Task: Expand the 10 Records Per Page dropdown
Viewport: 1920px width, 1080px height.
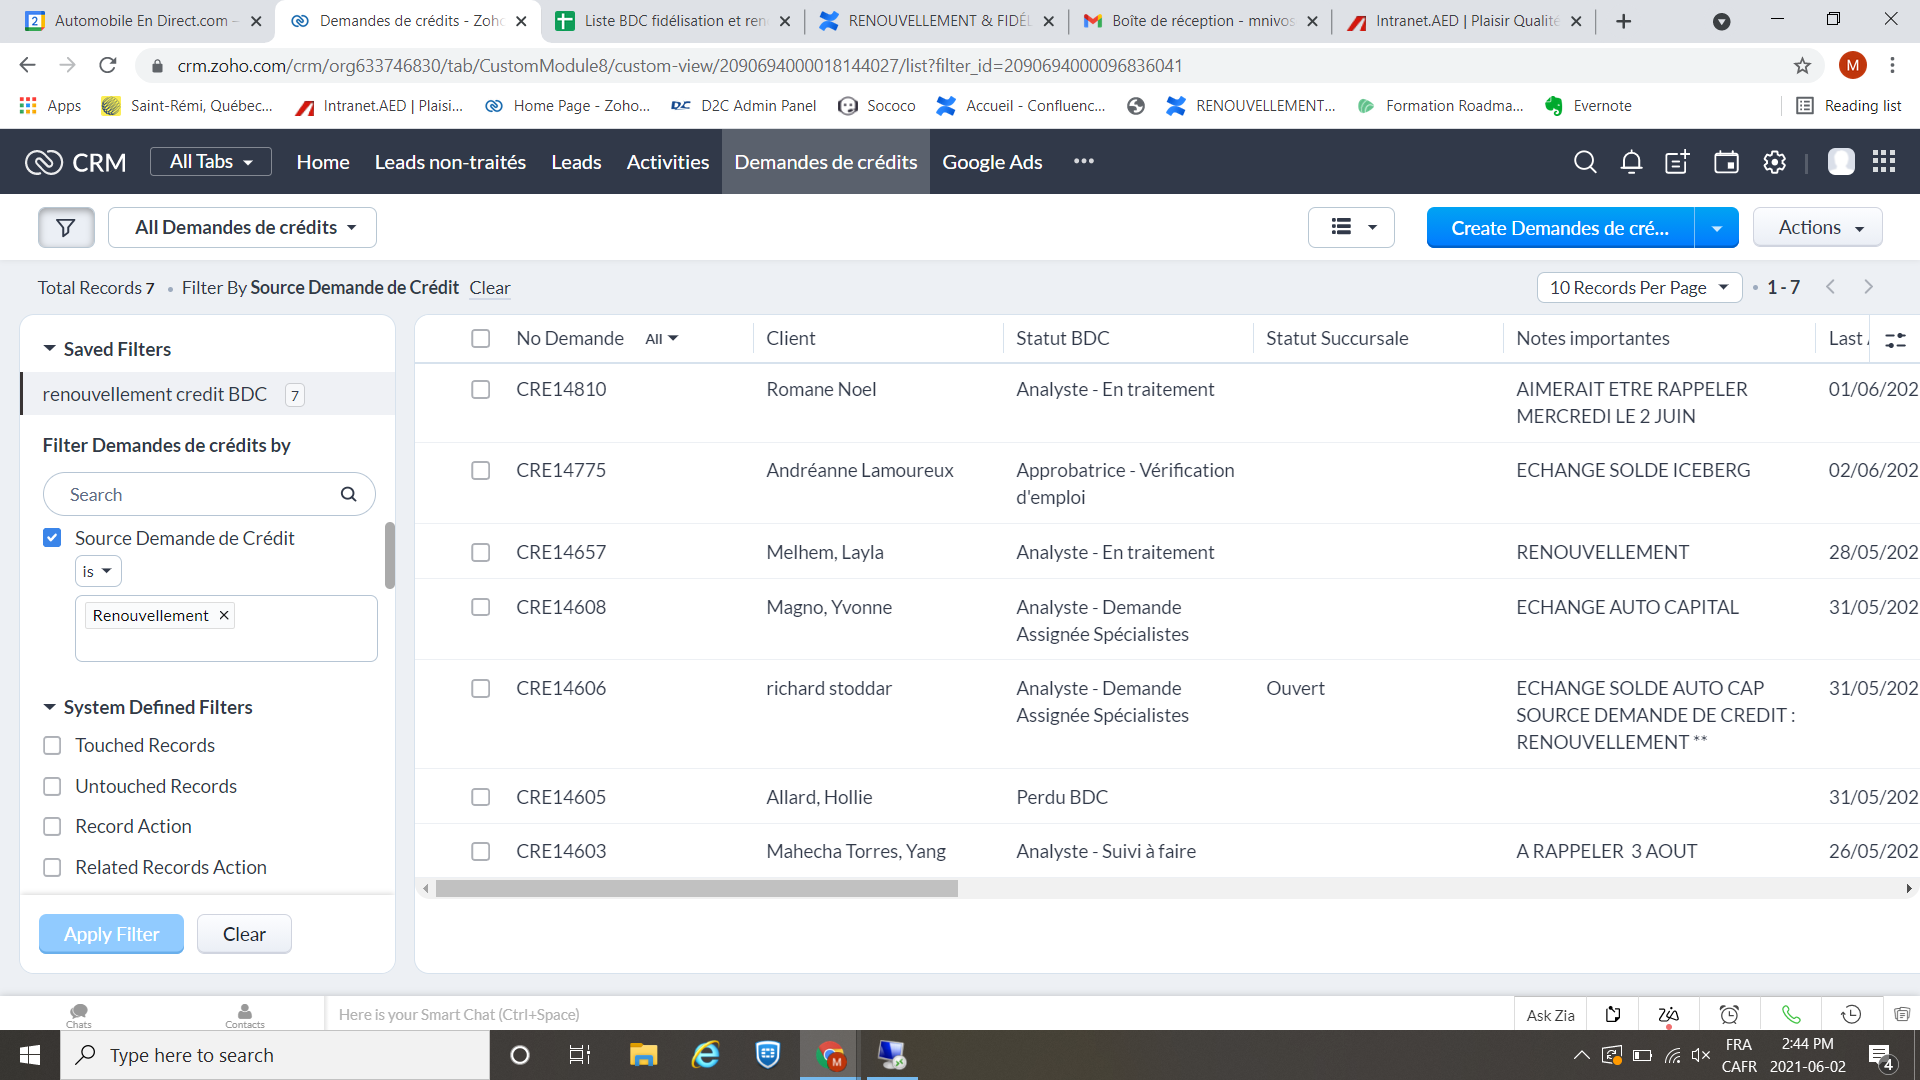Action: (x=1638, y=288)
